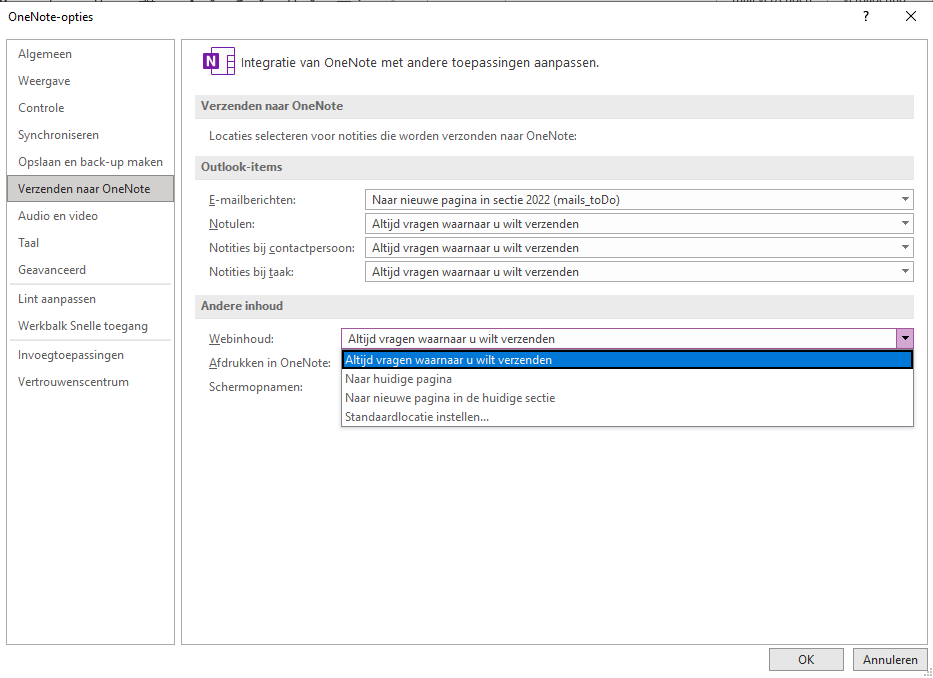Click the 'Verzenden naar OneNote' section heading

[272, 106]
